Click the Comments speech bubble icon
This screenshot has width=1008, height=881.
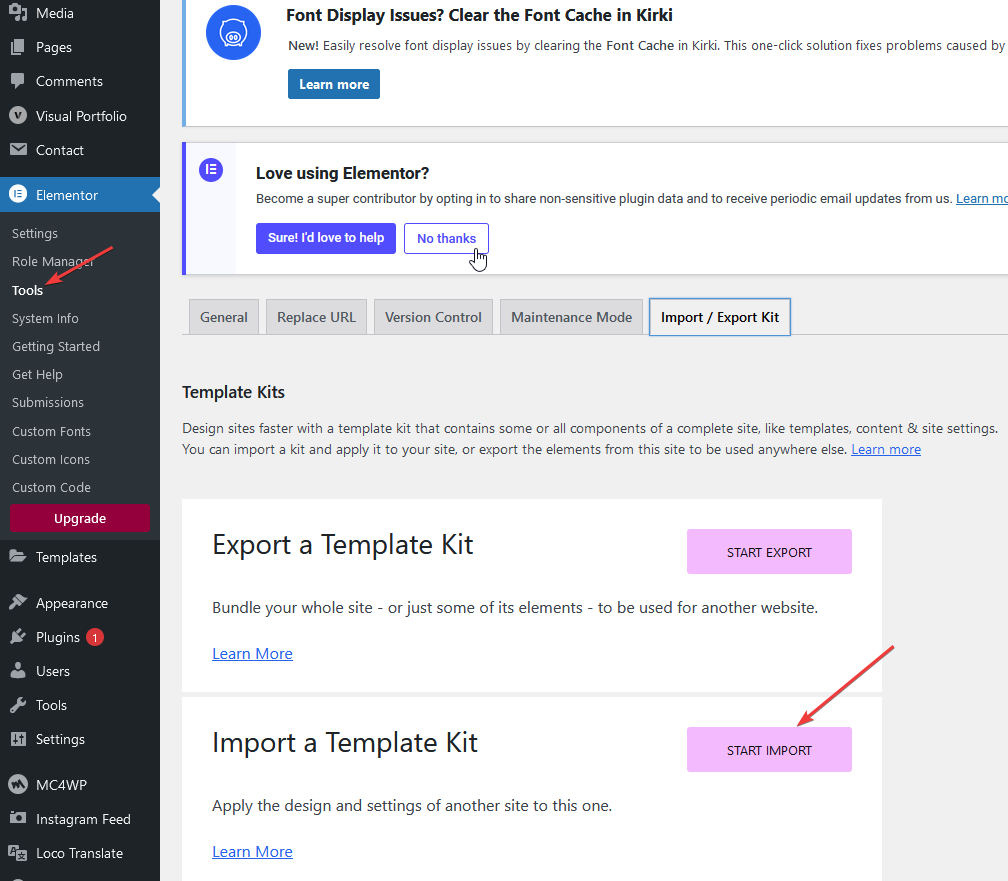pyautogui.click(x=18, y=81)
